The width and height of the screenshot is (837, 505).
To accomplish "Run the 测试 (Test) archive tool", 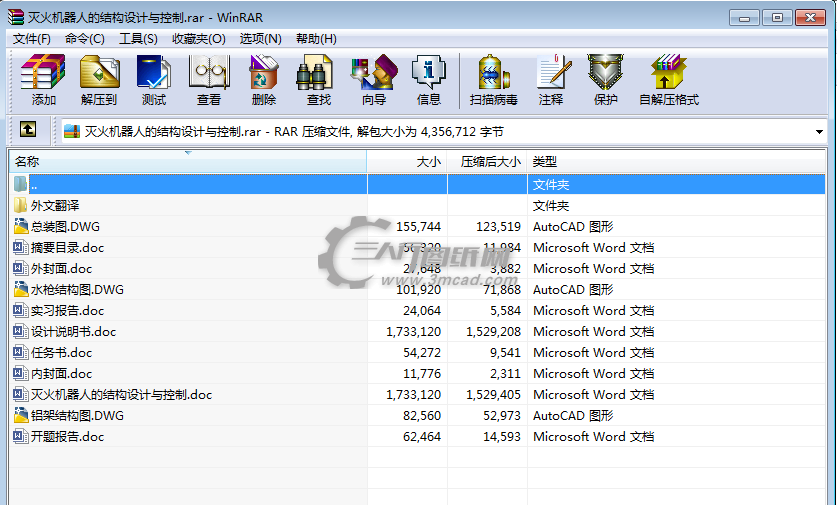I will [x=154, y=72].
